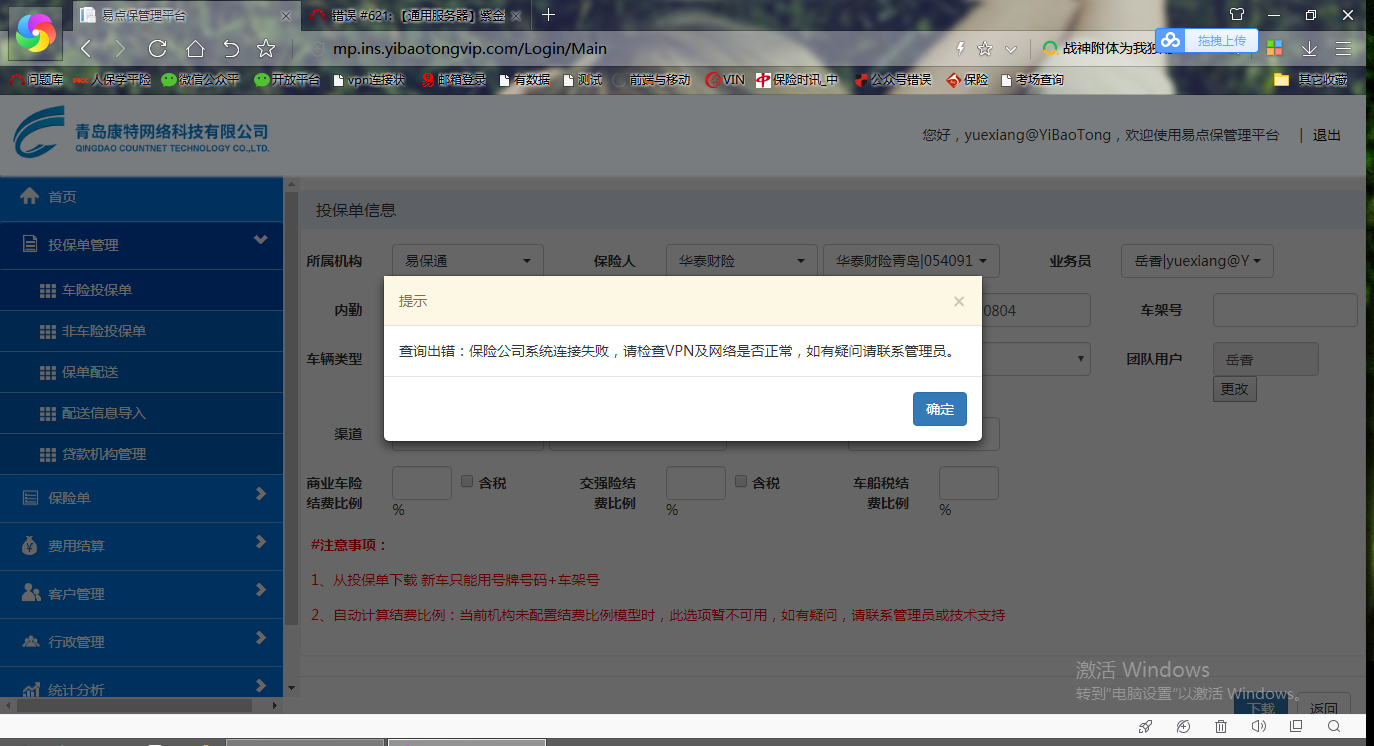
Task: Bookmark the page with the toolbar star
Action: tap(266, 48)
